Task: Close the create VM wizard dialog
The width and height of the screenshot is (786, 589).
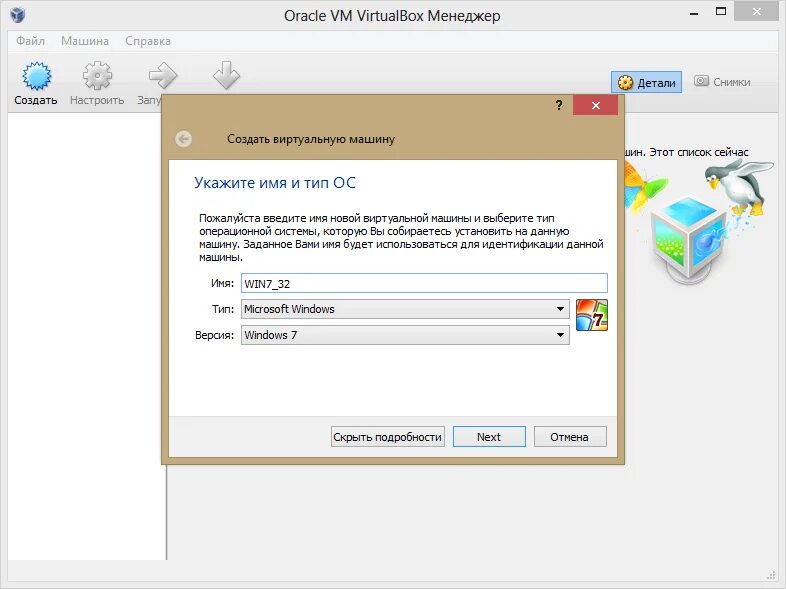Action: (596, 105)
